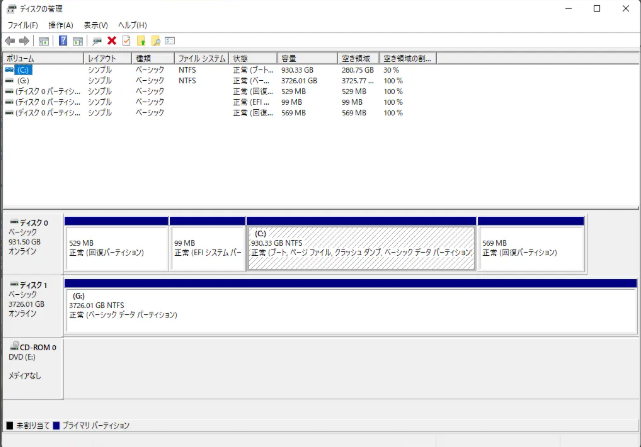This screenshot has width=641, height=447.
Task: Click the Disk 0 931.50 GB header panel
Action: [33, 244]
